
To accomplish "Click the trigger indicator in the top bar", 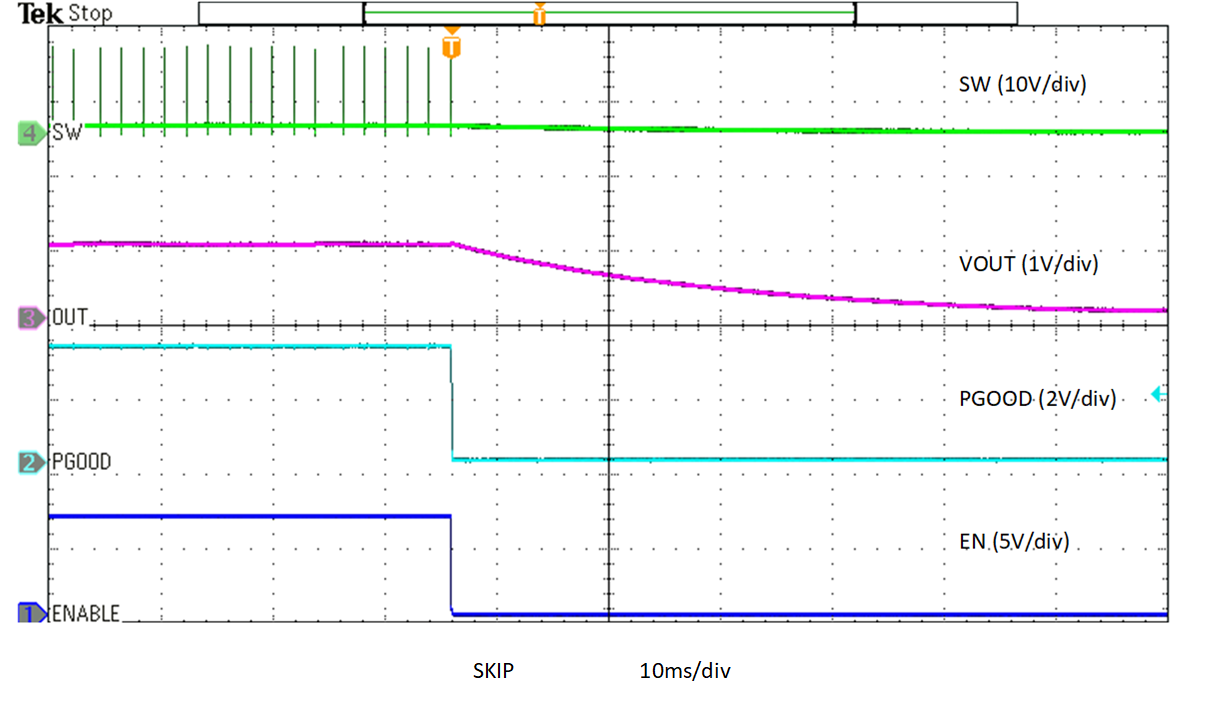I will point(539,13).
